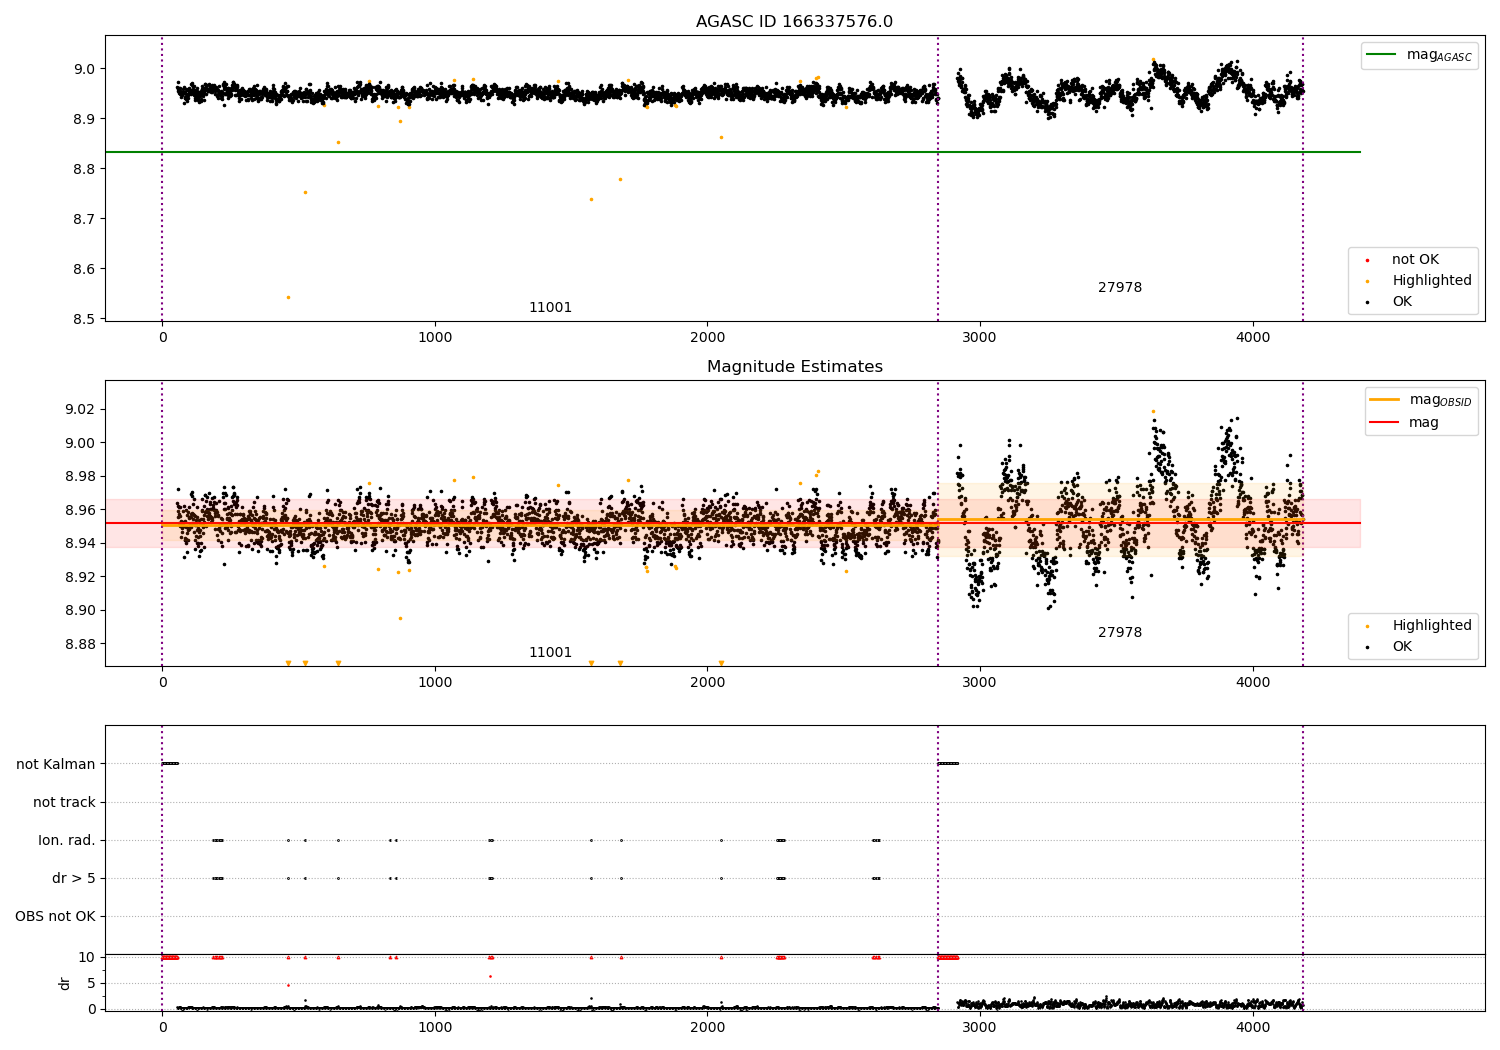The width and height of the screenshot is (1500, 1050).
Task: Click the '9.02' y tick in middle plot
Action: [x=81, y=409]
